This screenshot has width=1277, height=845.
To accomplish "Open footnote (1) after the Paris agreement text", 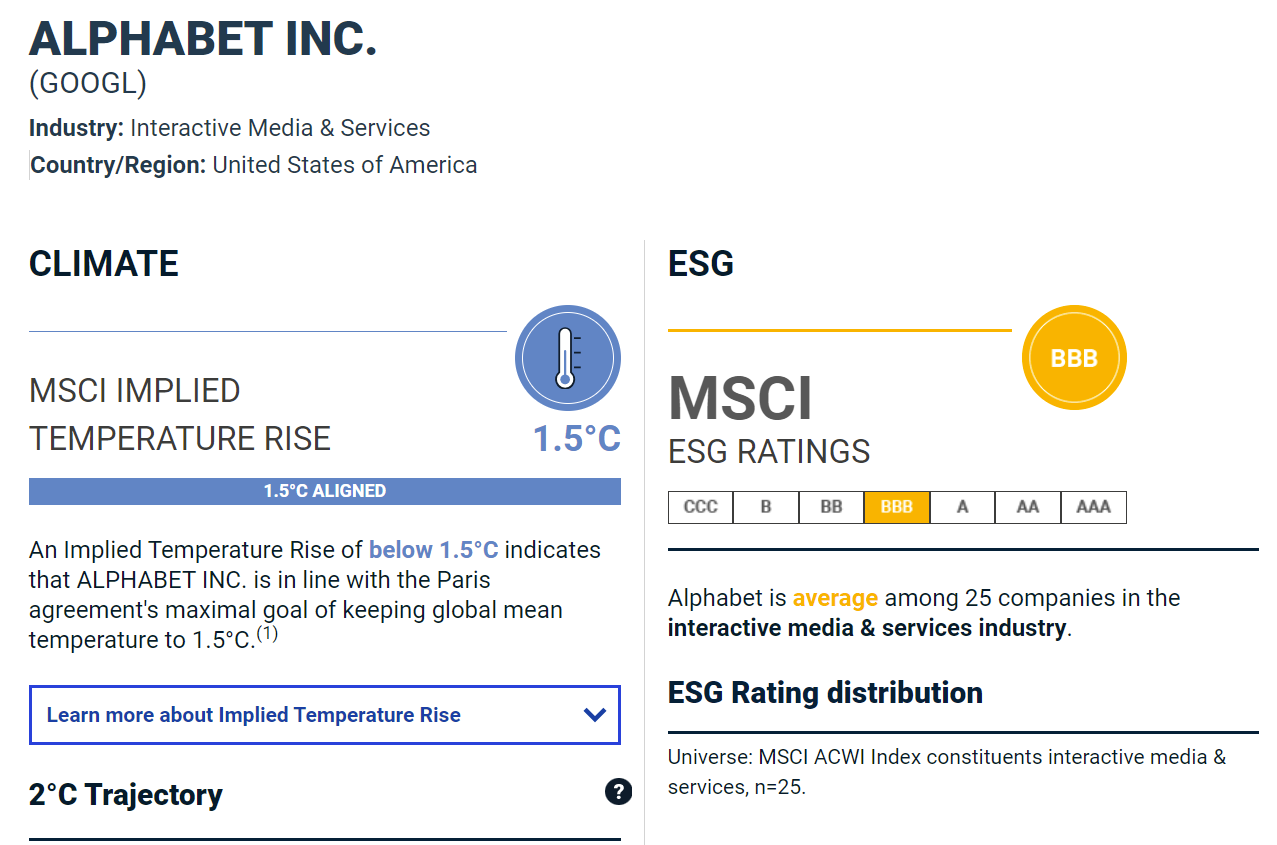I will pos(267,634).
